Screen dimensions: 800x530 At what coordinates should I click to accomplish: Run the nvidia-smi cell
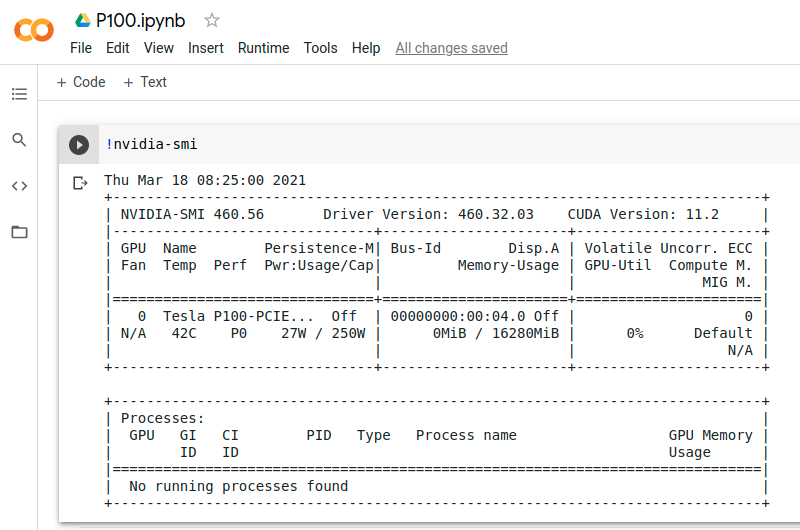[x=79, y=145]
